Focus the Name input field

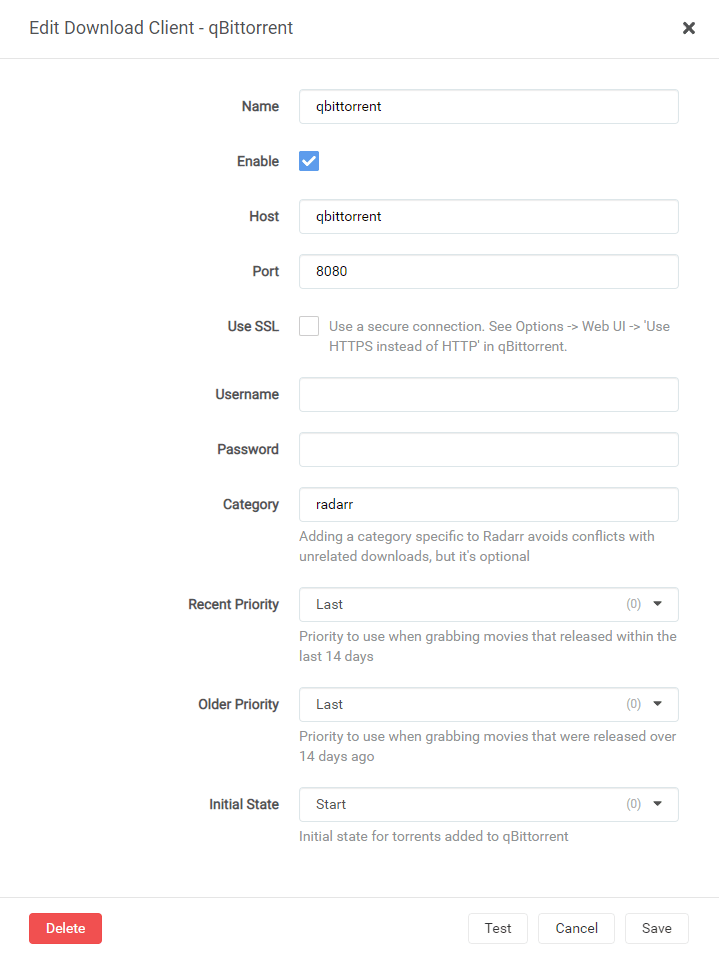[x=488, y=106]
